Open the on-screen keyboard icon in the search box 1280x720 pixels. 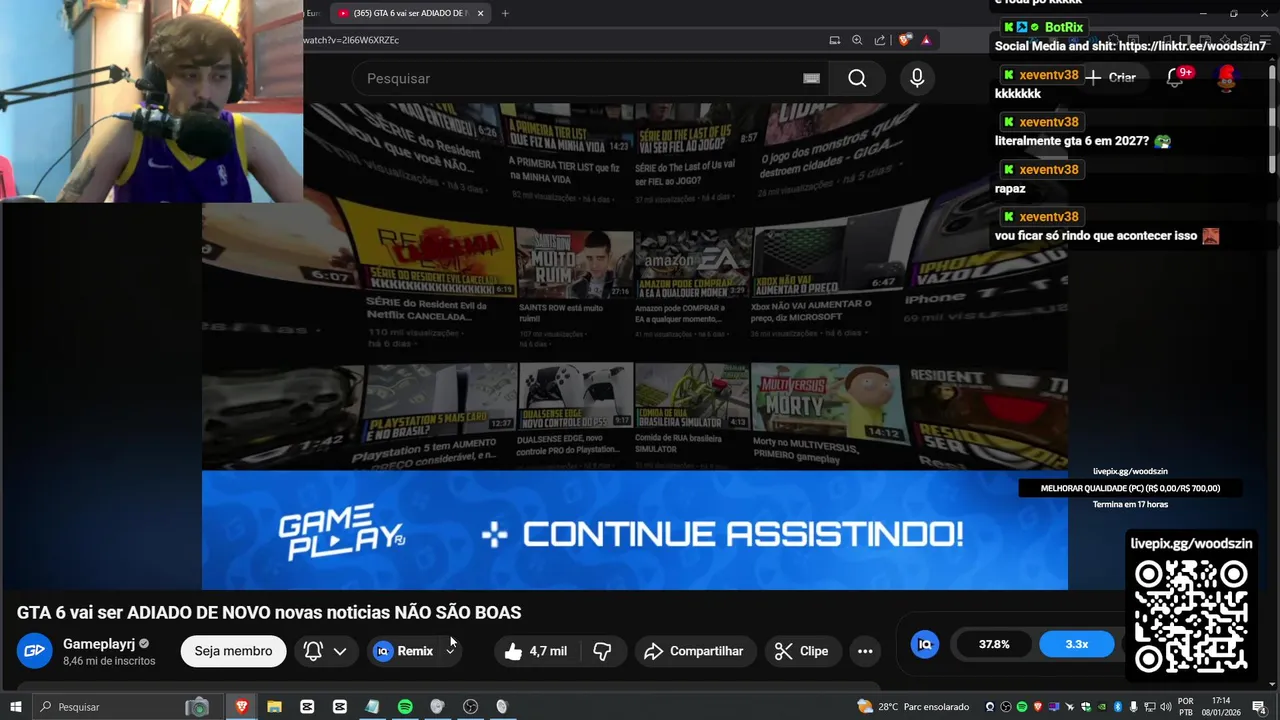(811, 78)
